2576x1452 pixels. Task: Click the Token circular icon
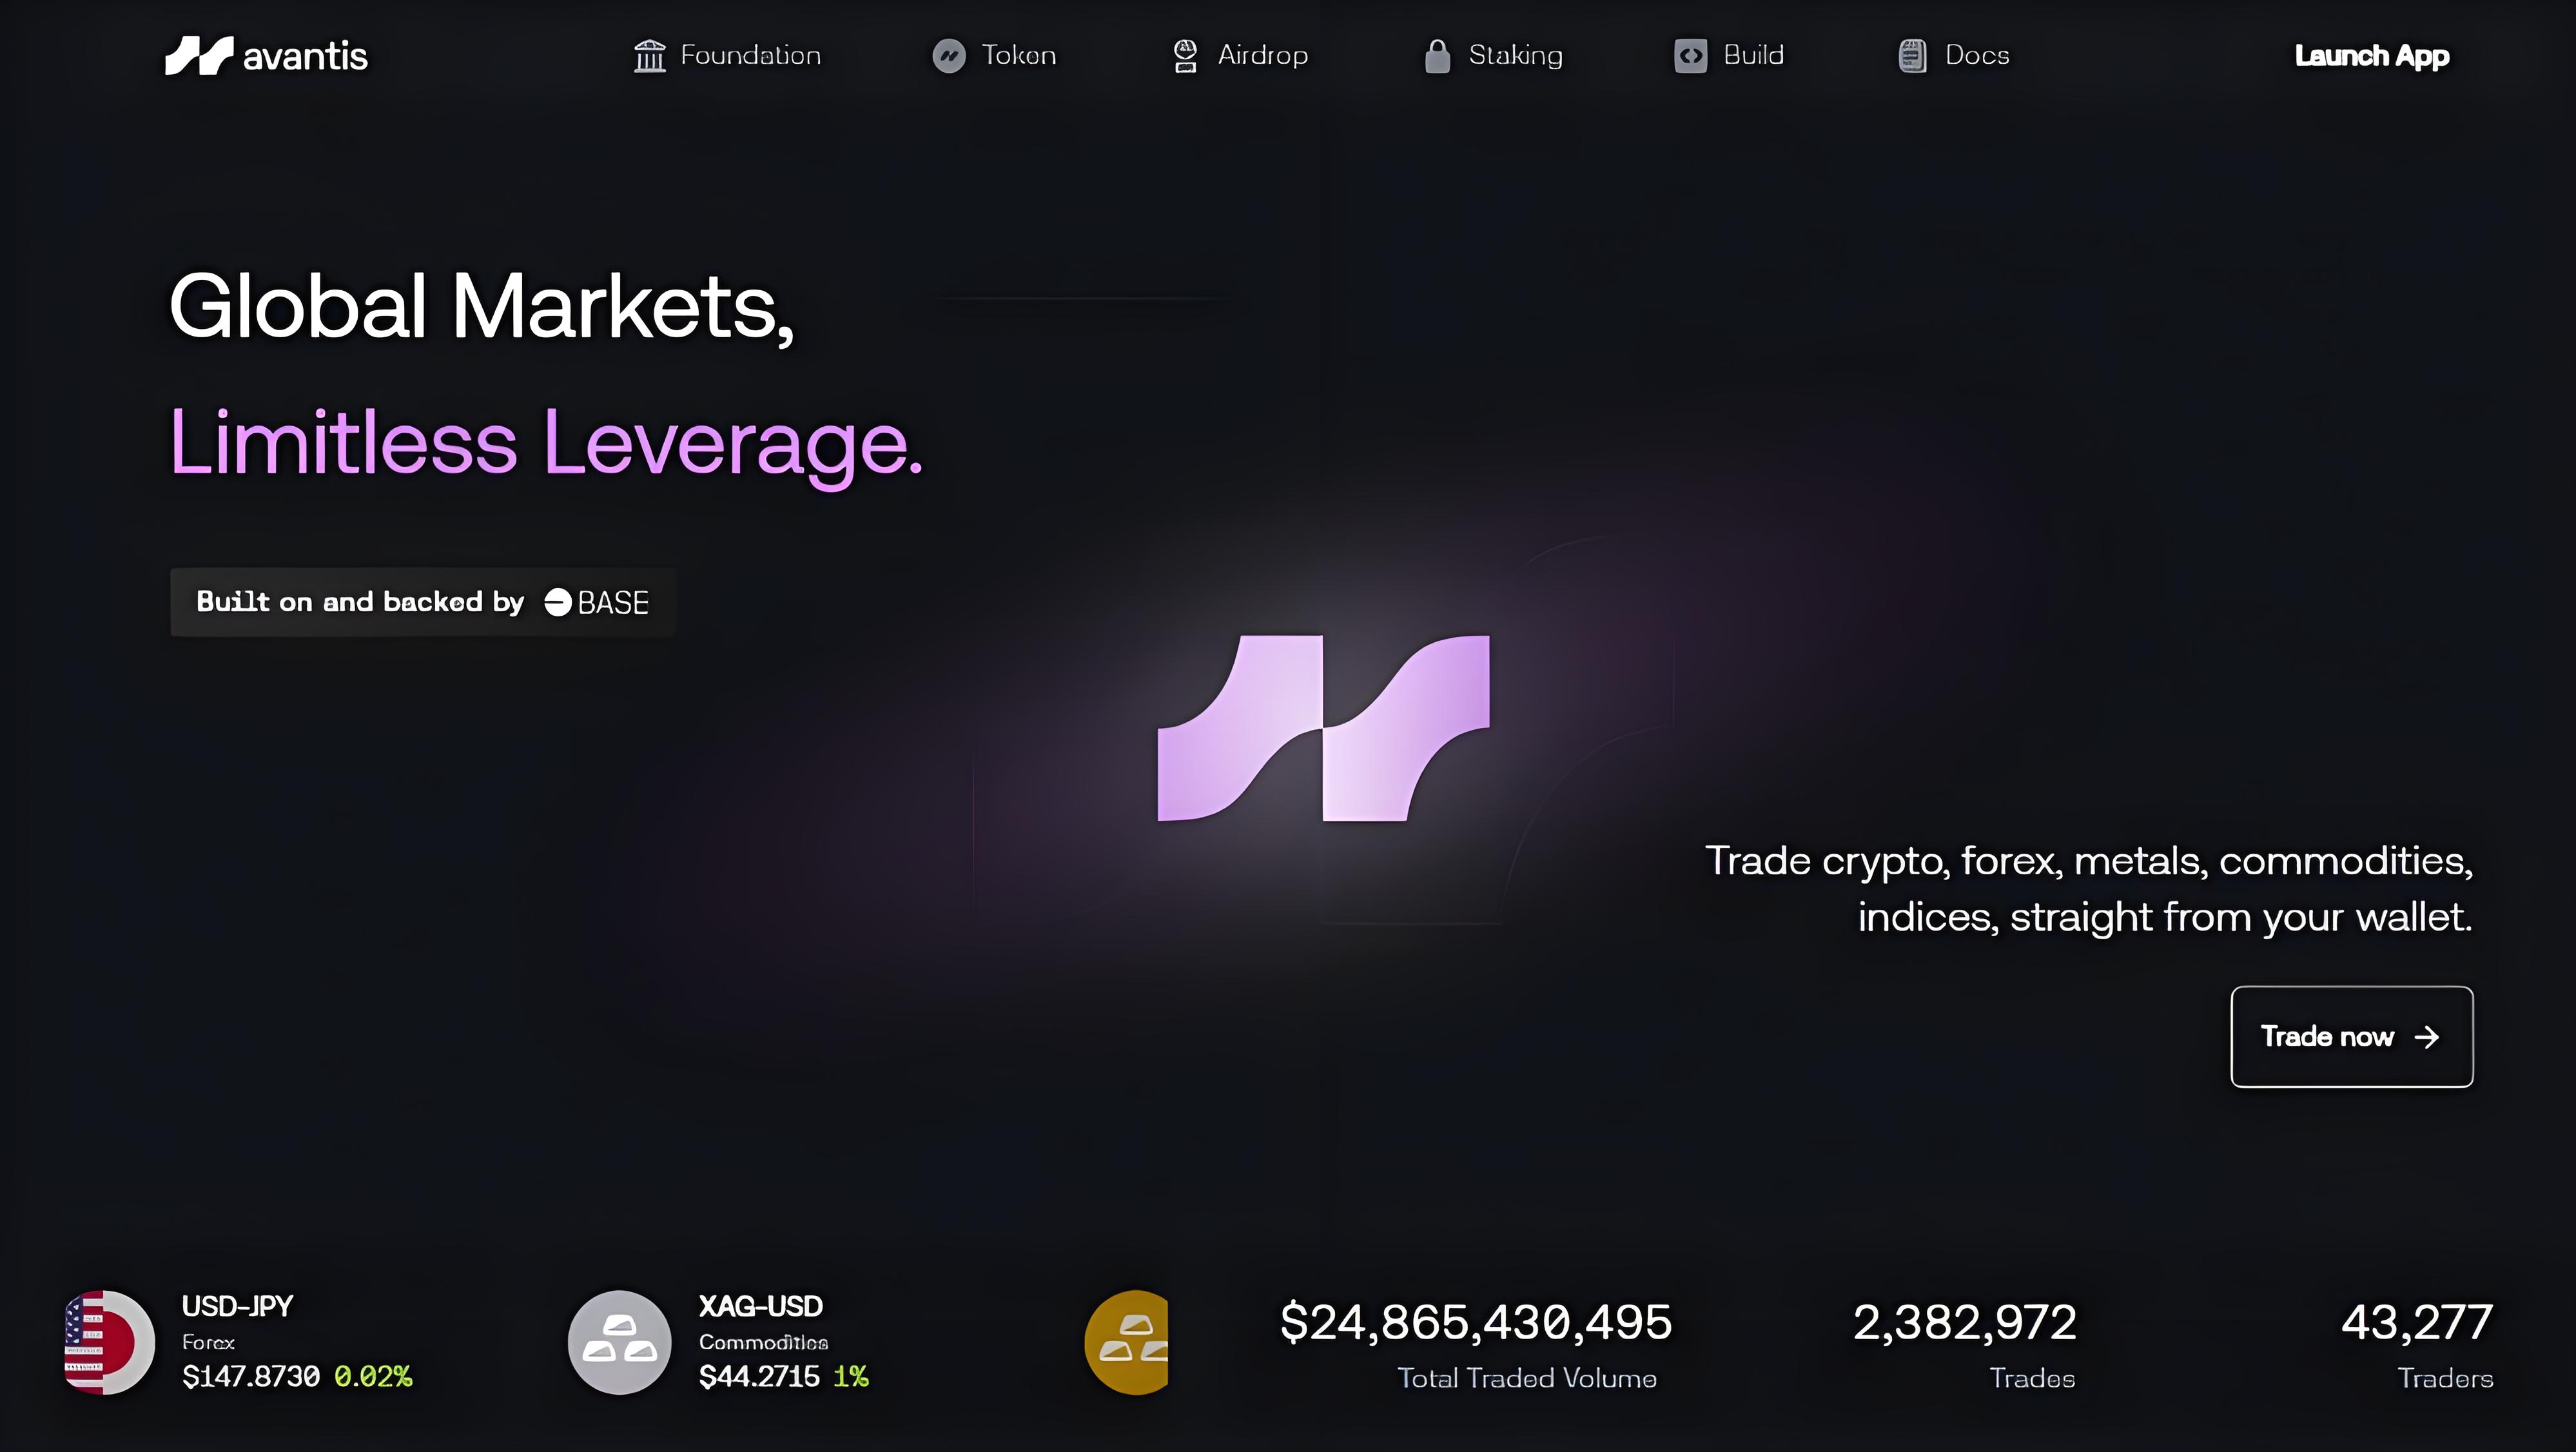(x=948, y=56)
